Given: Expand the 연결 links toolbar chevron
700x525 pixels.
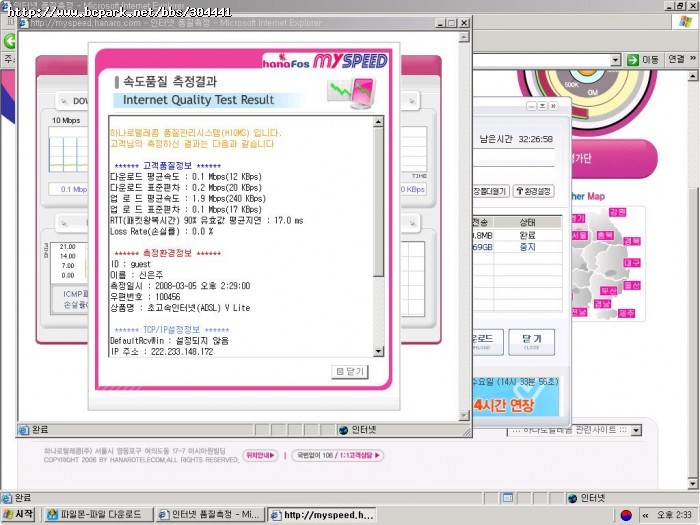Looking at the screenshot, I should 692,58.
